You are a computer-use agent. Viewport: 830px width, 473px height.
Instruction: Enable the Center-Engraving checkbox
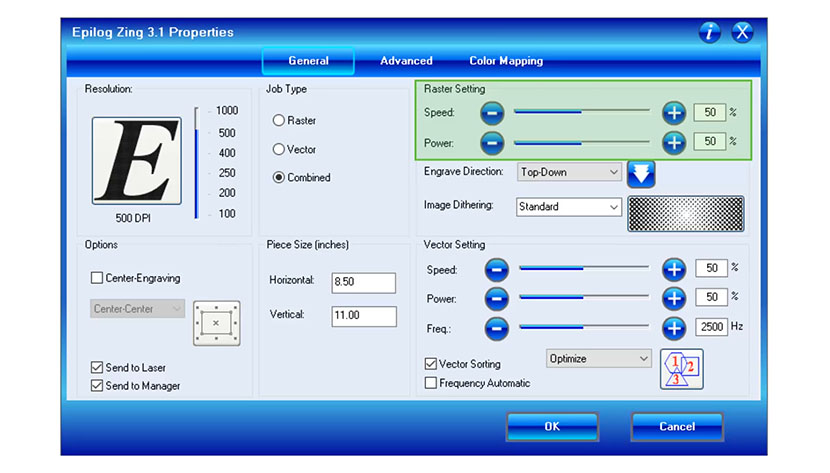click(97, 278)
